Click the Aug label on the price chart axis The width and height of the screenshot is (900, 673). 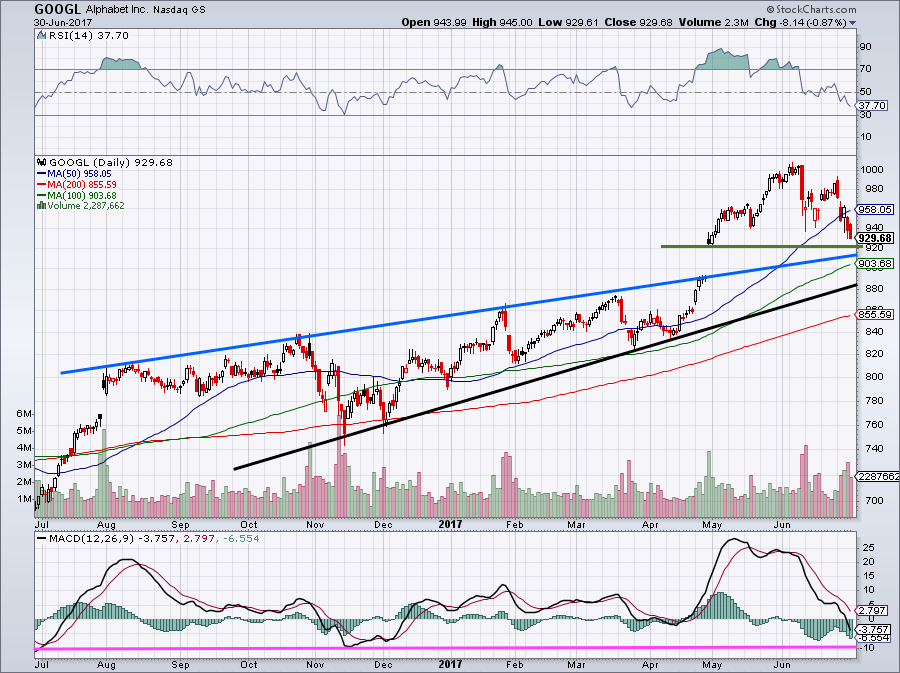(x=106, y=524)
